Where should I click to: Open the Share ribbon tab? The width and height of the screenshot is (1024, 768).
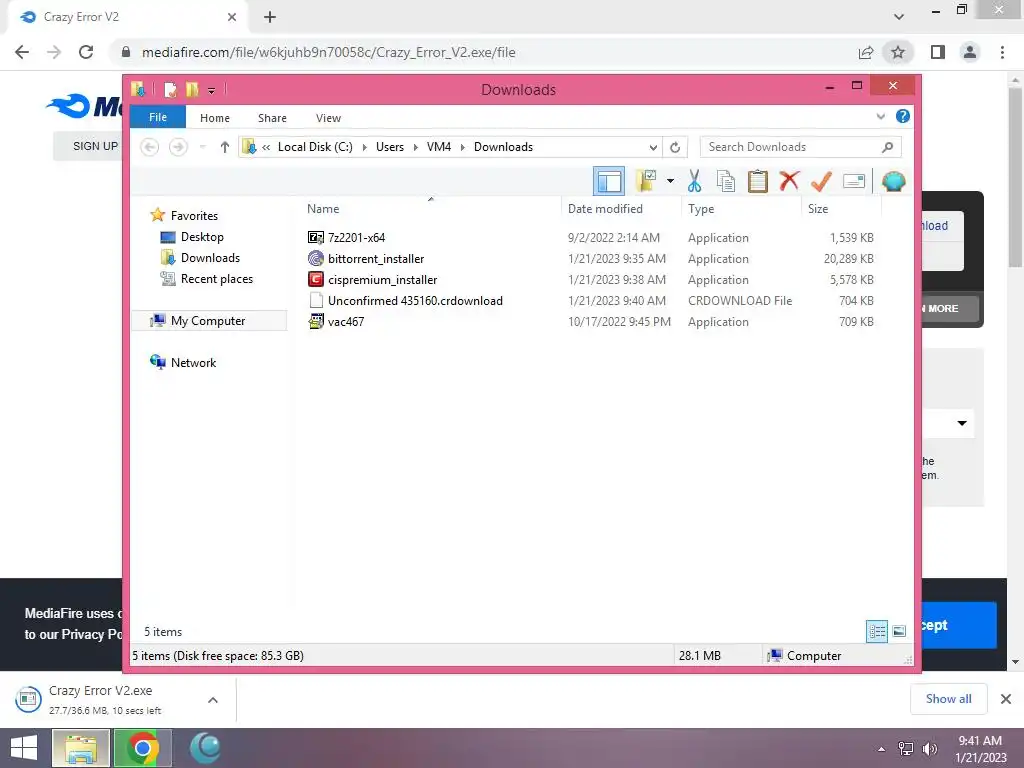tap(272, 118)
